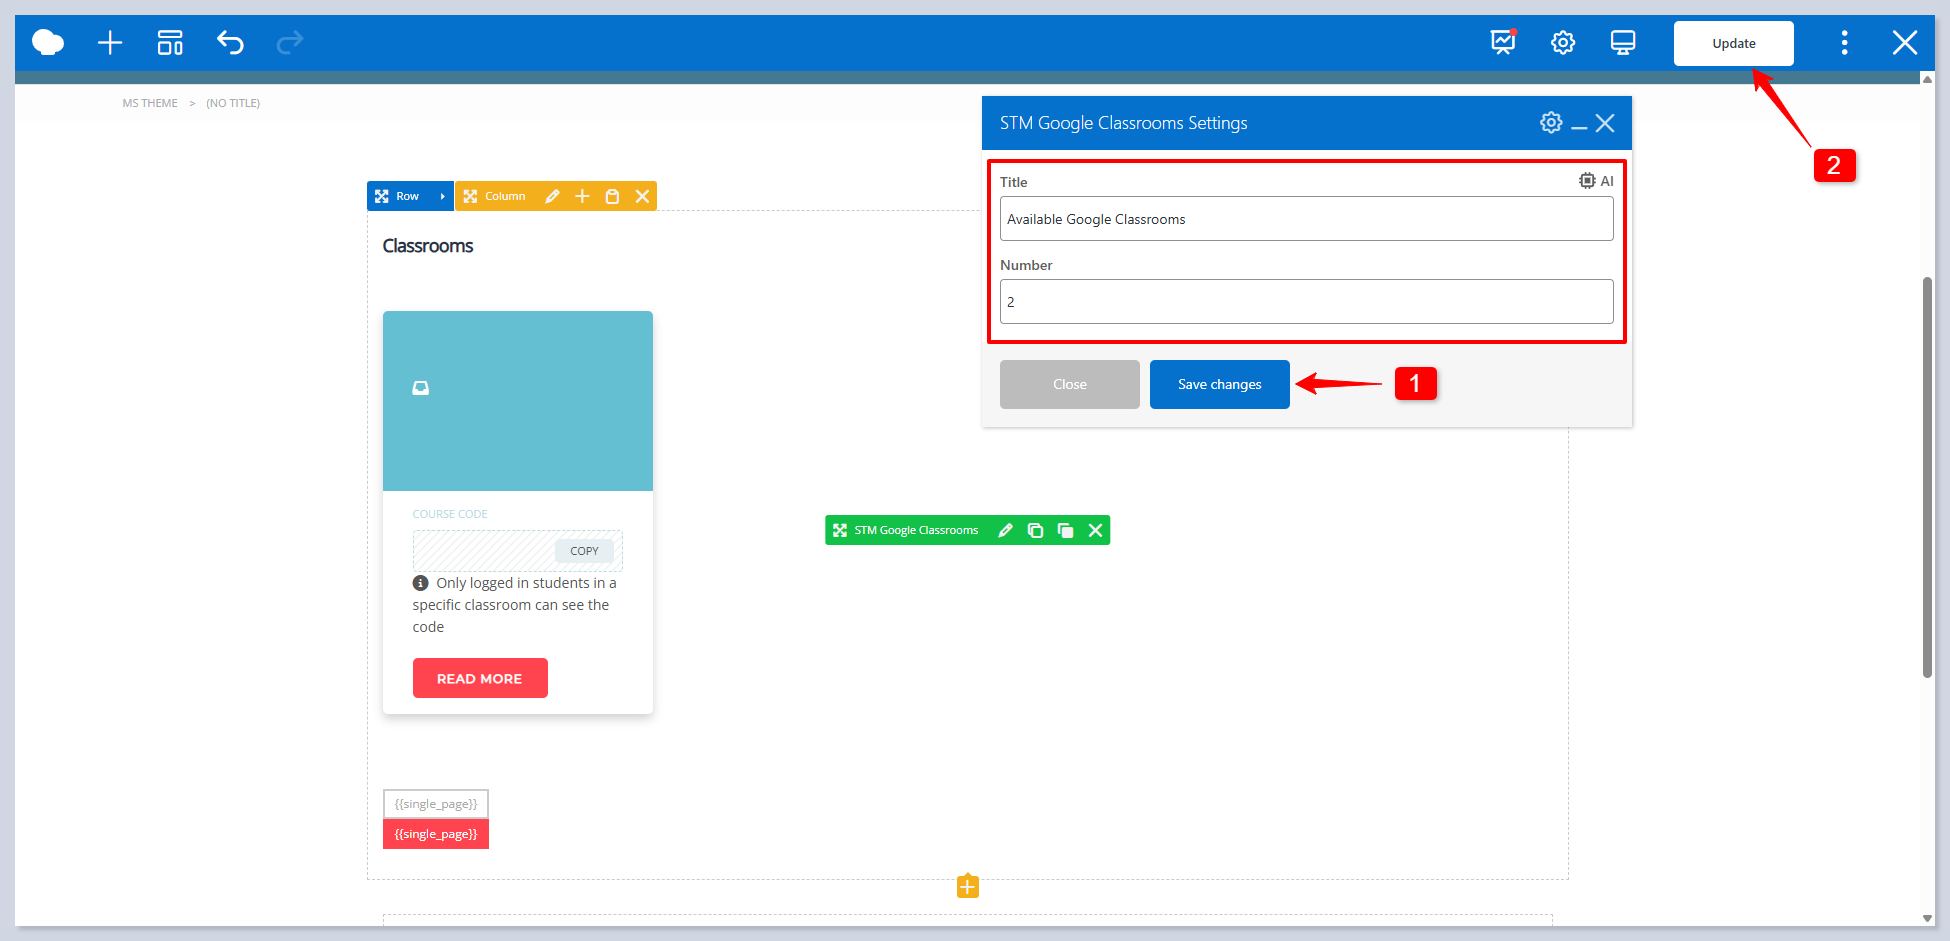The height and width of the screenshot is (941, 1950).
Task: Click the Update button
Action: tap(1733, 44)
